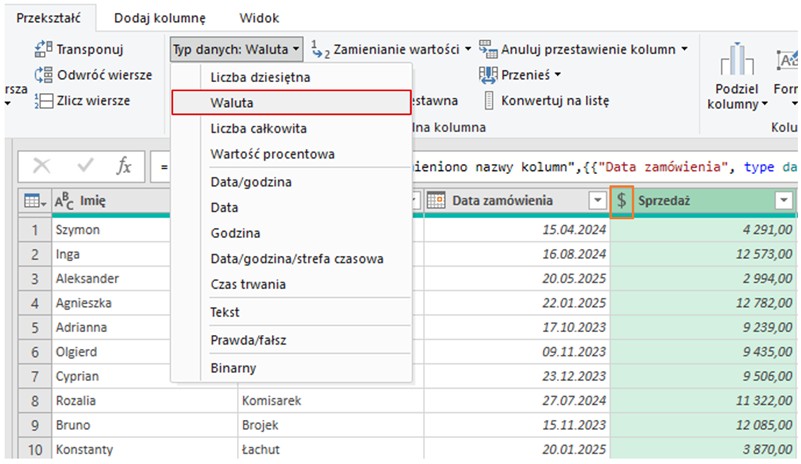This screenshot has width=801, height=464.
Task: Click the cell containing Agnieszka
Action: pos(111,303)
